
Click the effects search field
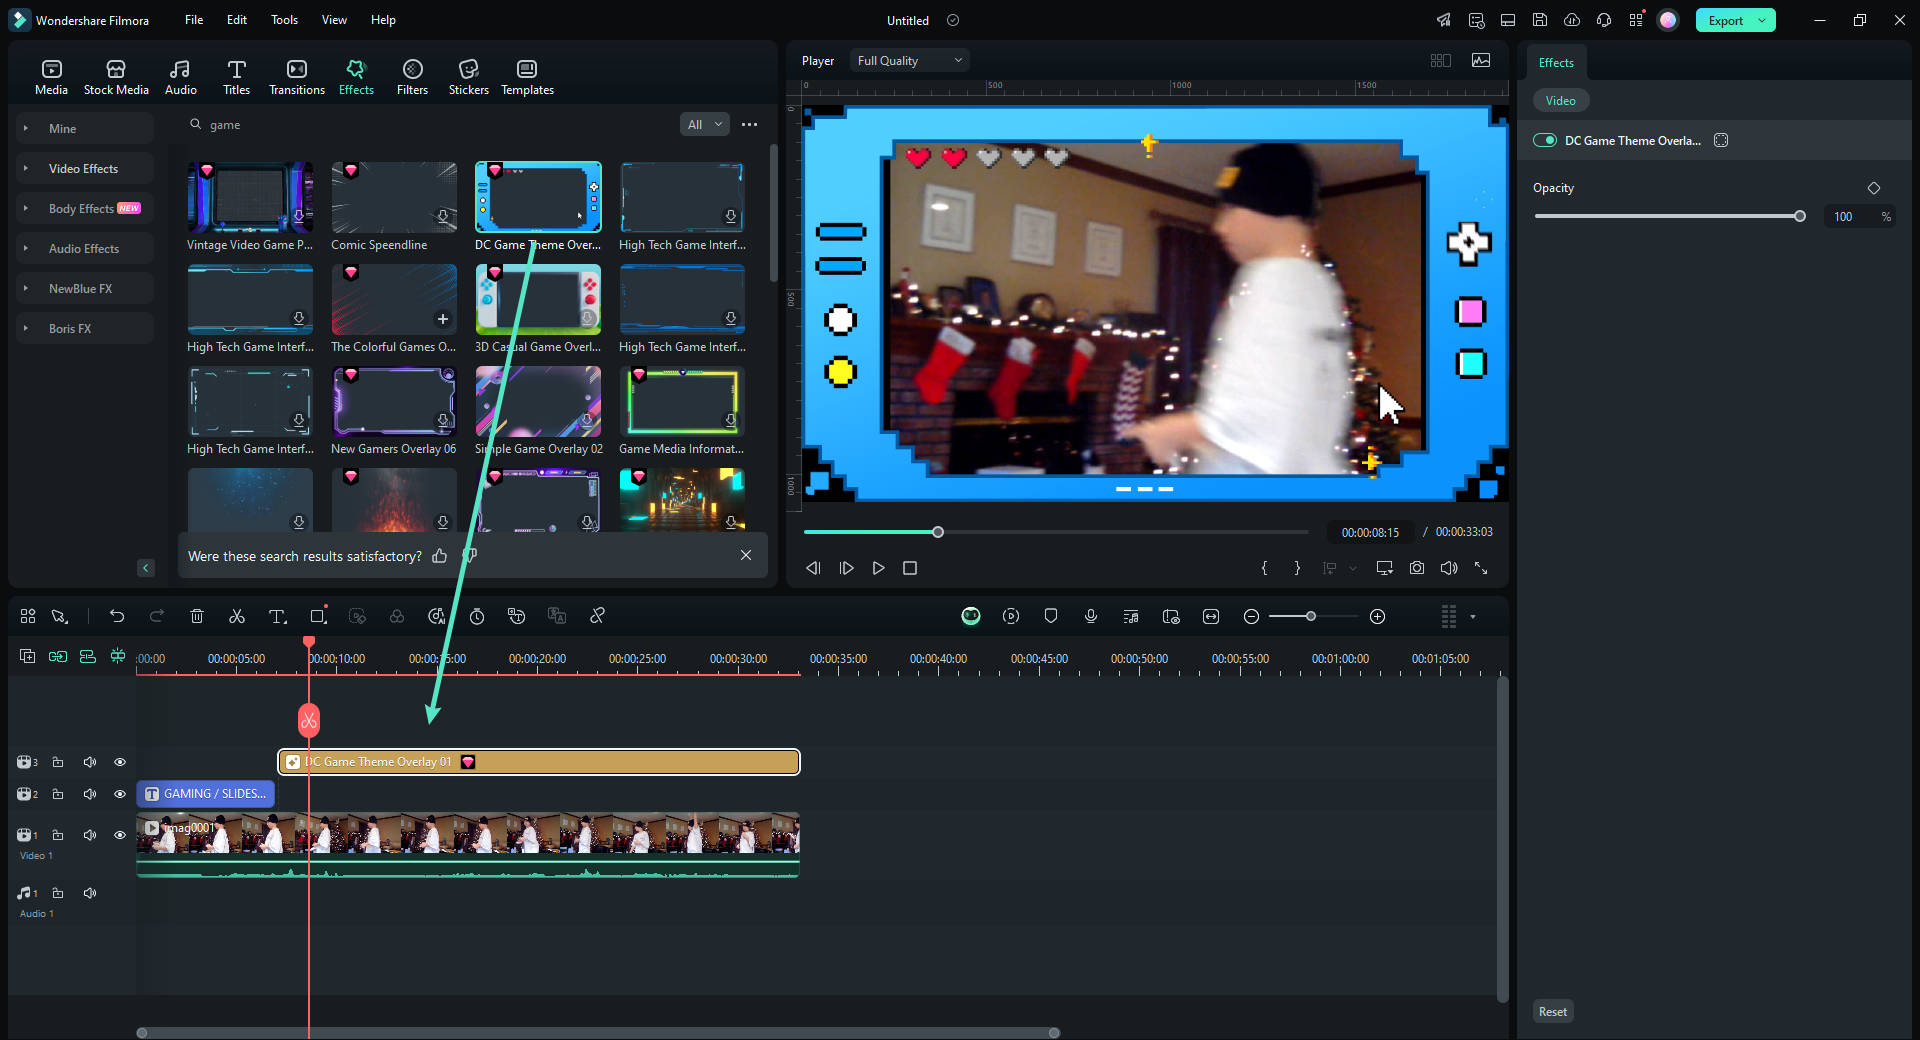(x=430, y=124)
